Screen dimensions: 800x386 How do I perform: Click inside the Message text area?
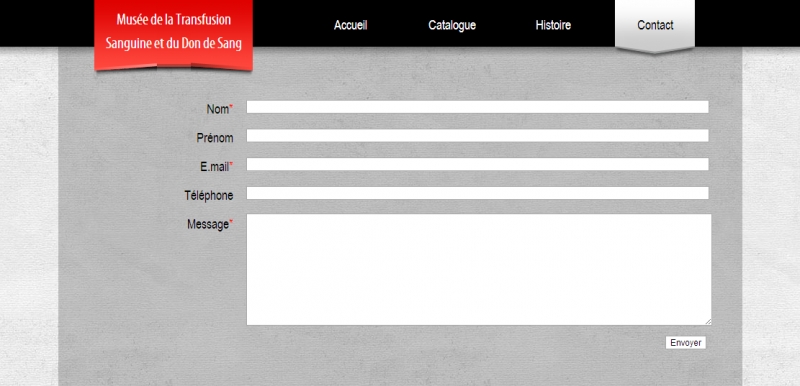pyautogui.click(x=479, y=270)
